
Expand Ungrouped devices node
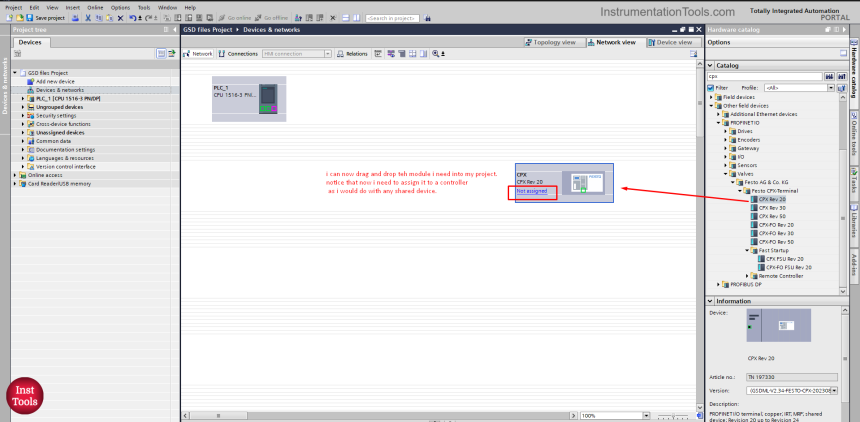point(23,107)
